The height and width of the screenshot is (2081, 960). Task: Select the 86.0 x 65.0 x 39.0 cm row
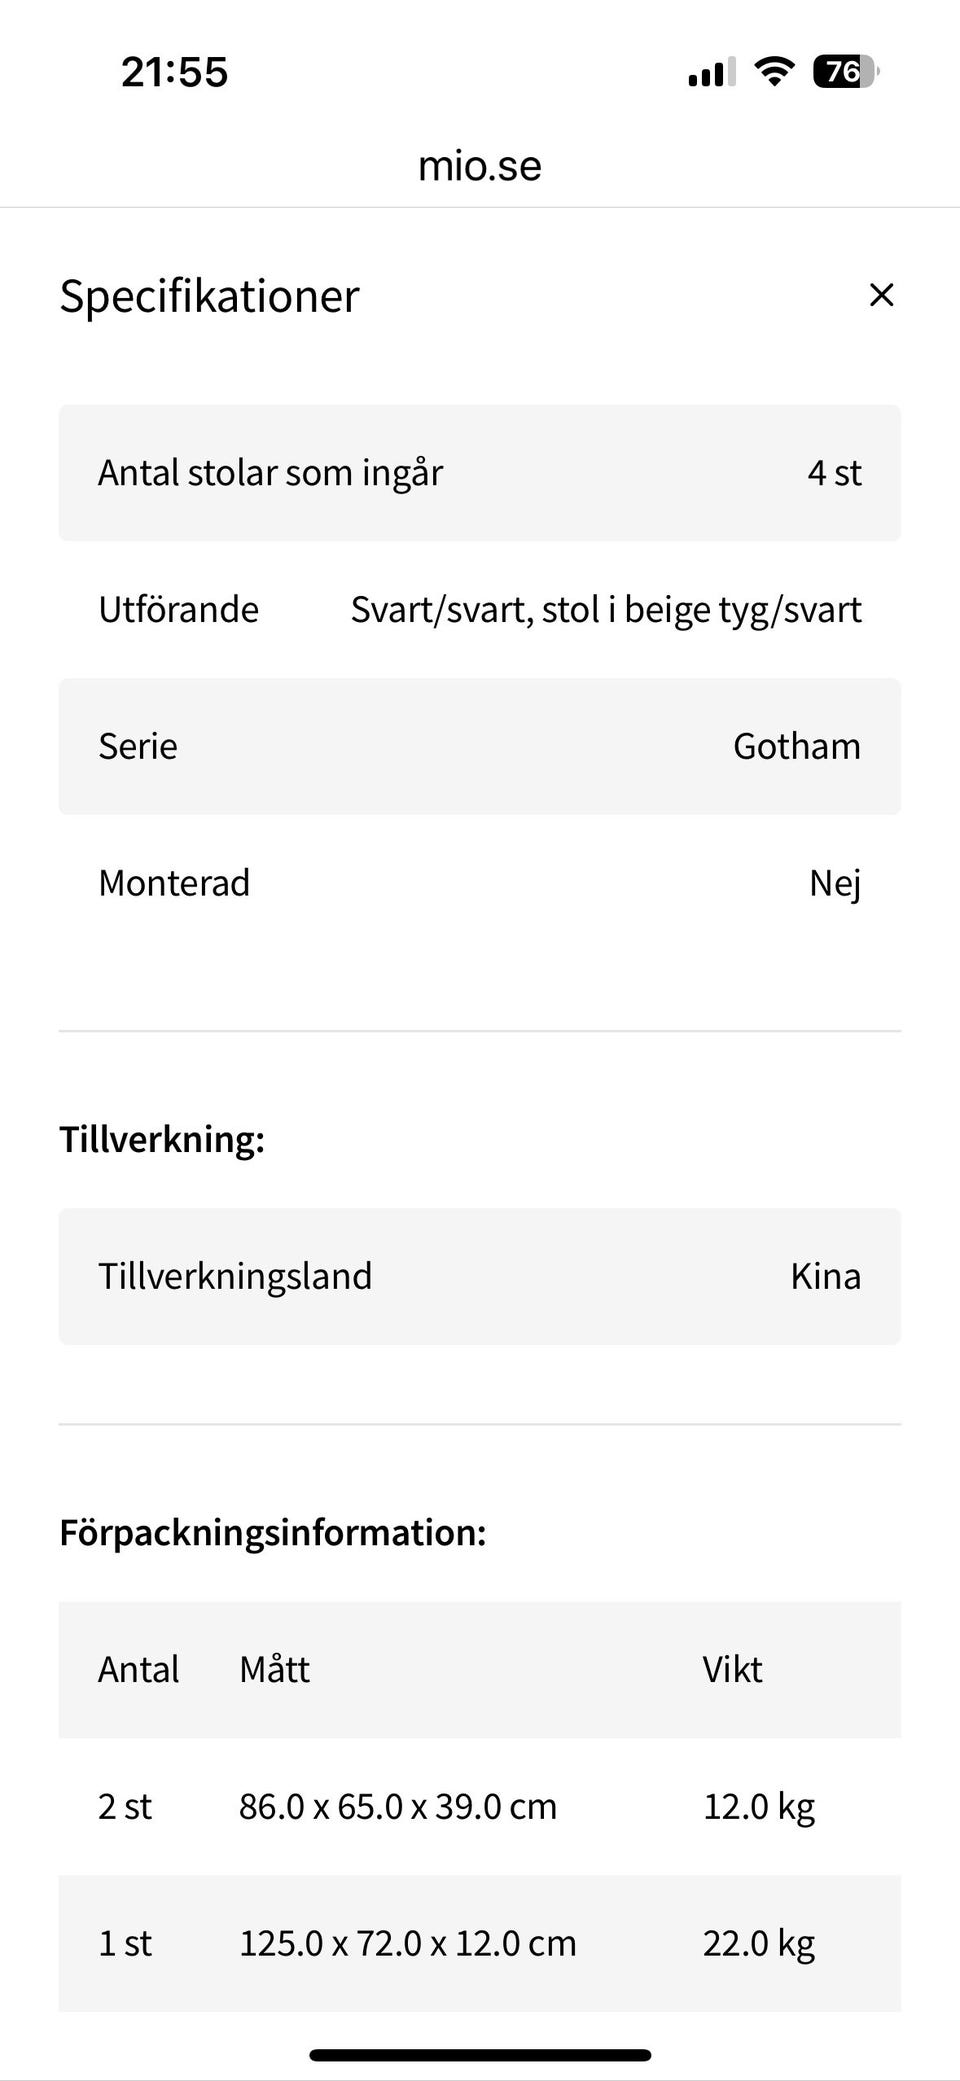pos(480,1806)
